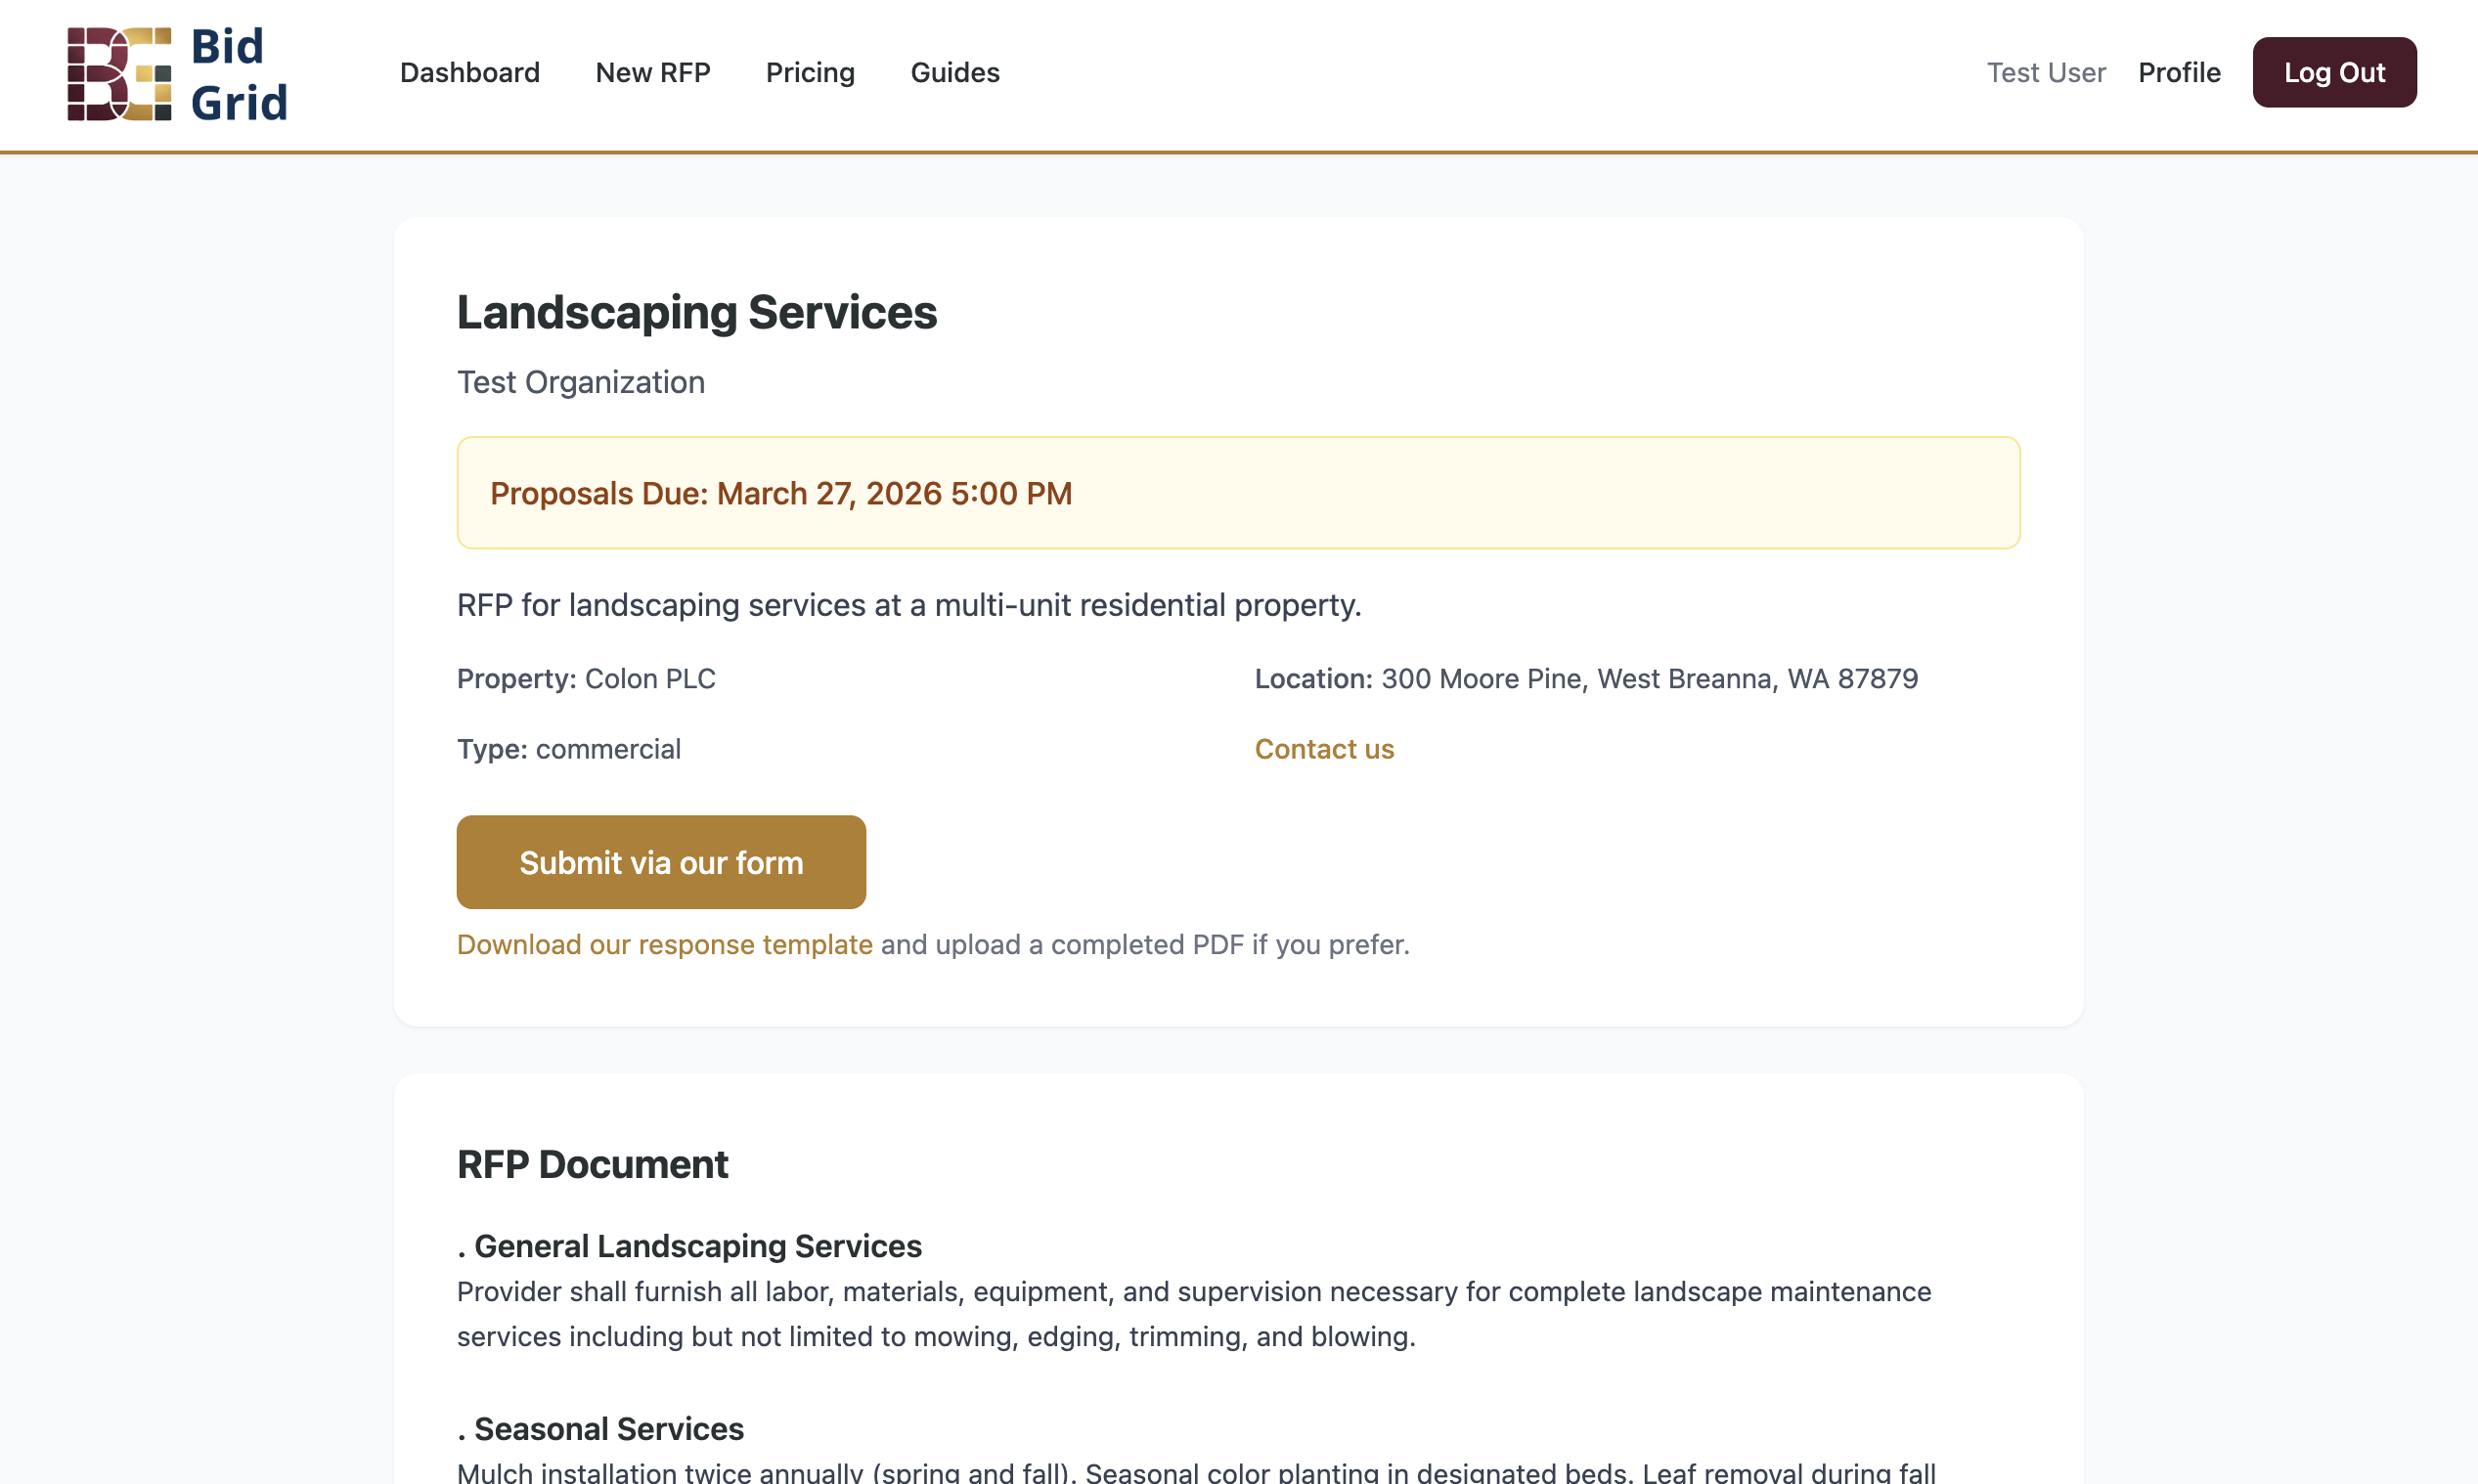This screenshot has width=2478, height=1484.
Task: Open the Dashboard page
Action: [469, 72]
